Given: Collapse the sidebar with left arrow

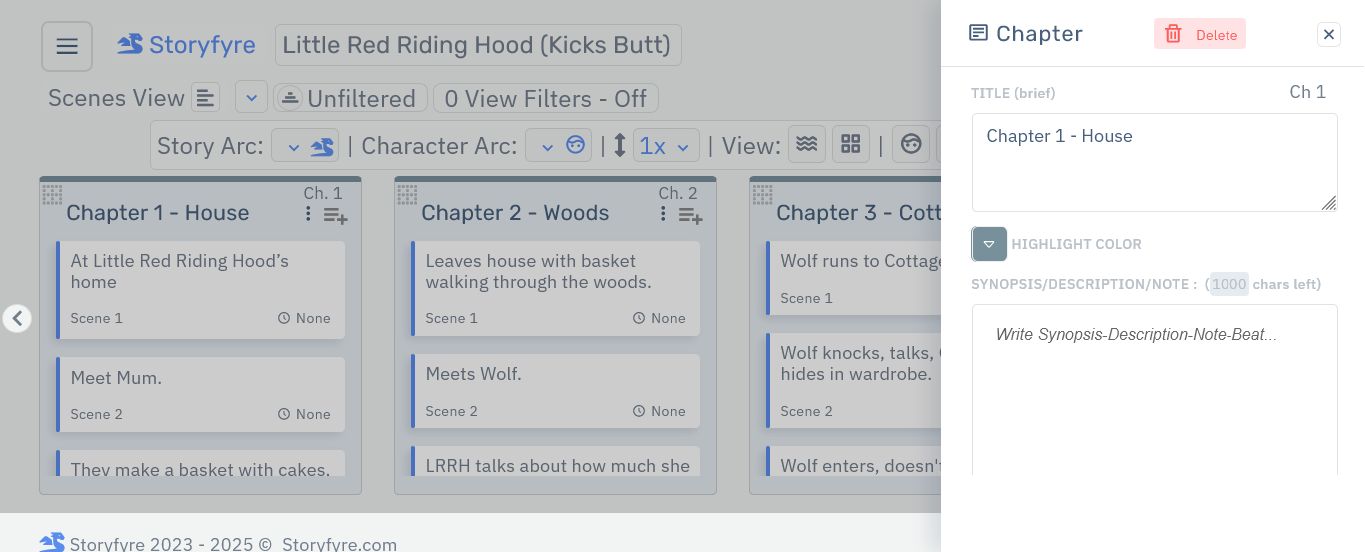Looking at the screenshot, I should click(17, 318).
